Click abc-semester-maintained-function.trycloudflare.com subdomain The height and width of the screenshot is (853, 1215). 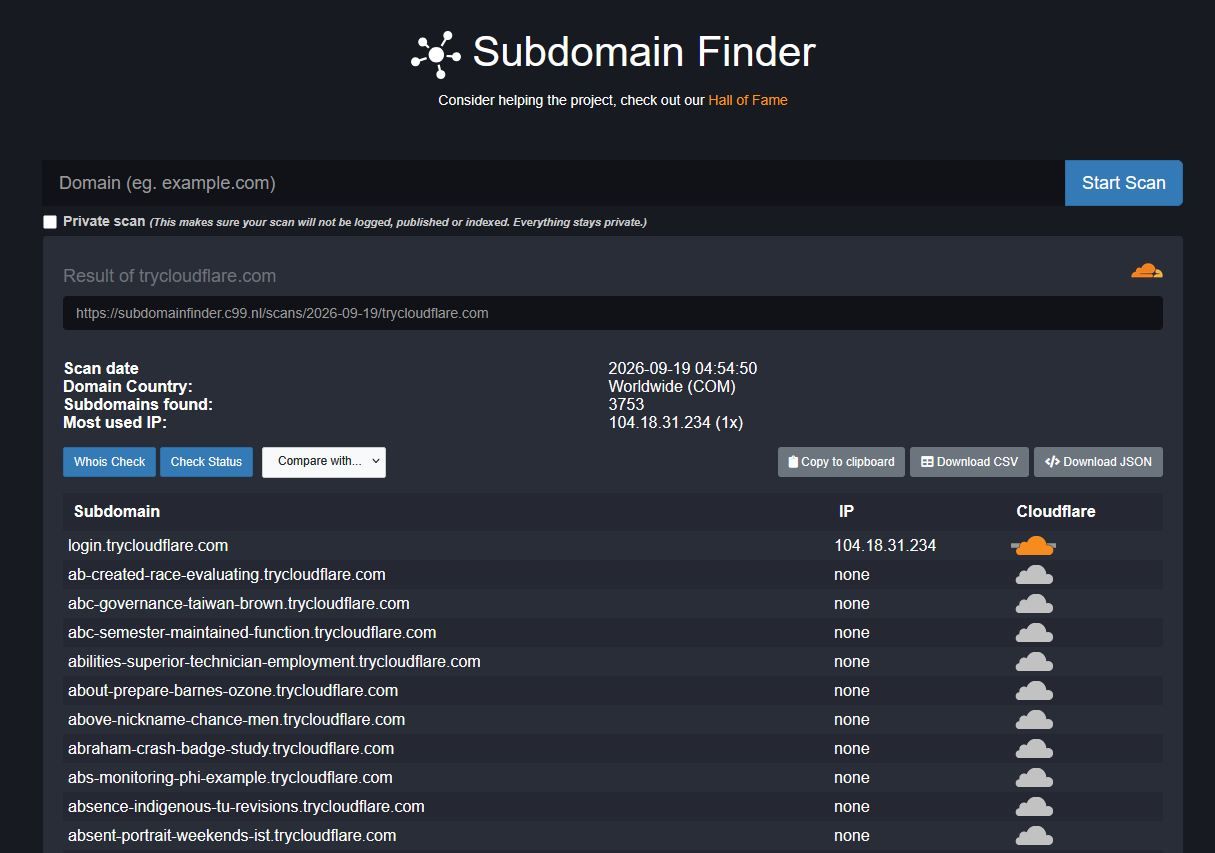point(252,633)
